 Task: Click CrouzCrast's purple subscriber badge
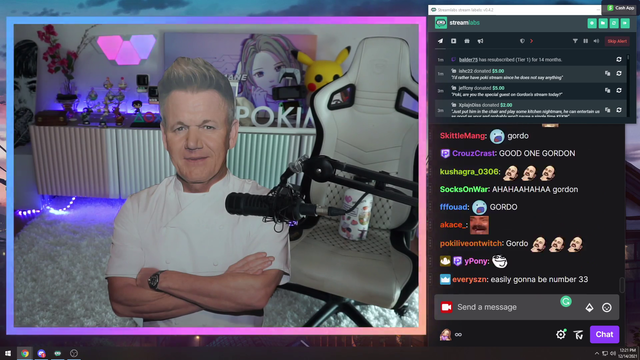coord(445,153)
